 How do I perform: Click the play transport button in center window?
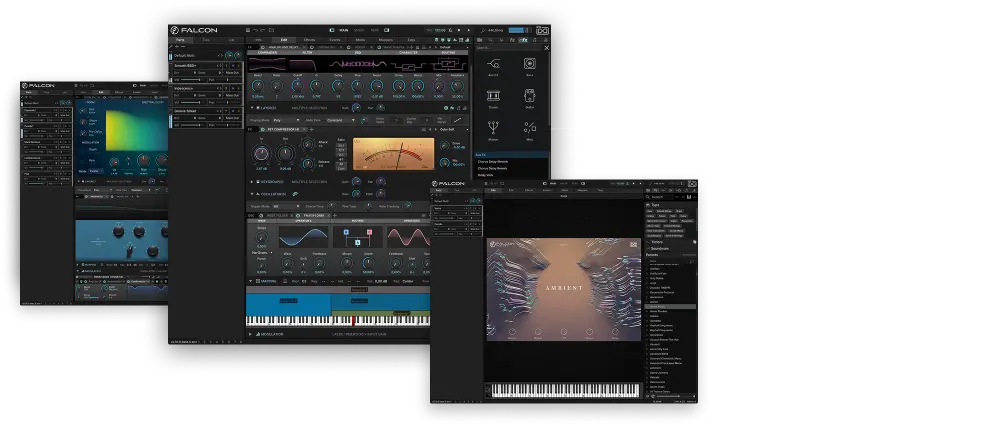(469, 30)
